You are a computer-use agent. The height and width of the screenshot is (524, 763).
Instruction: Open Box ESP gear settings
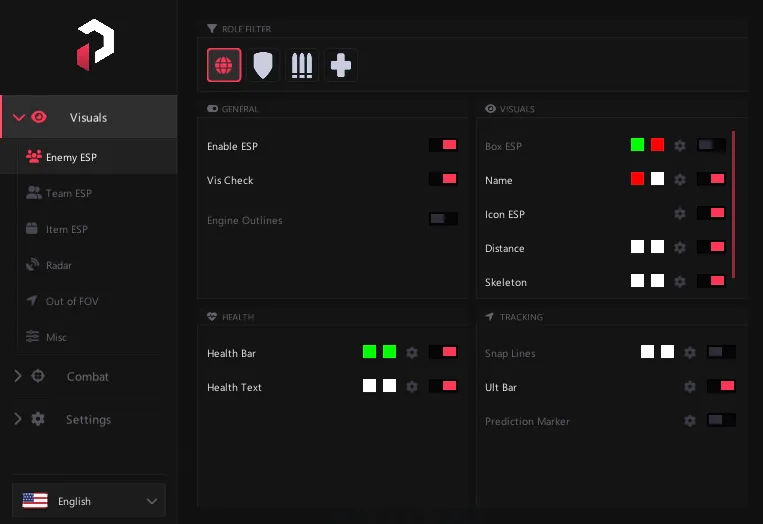680,145
